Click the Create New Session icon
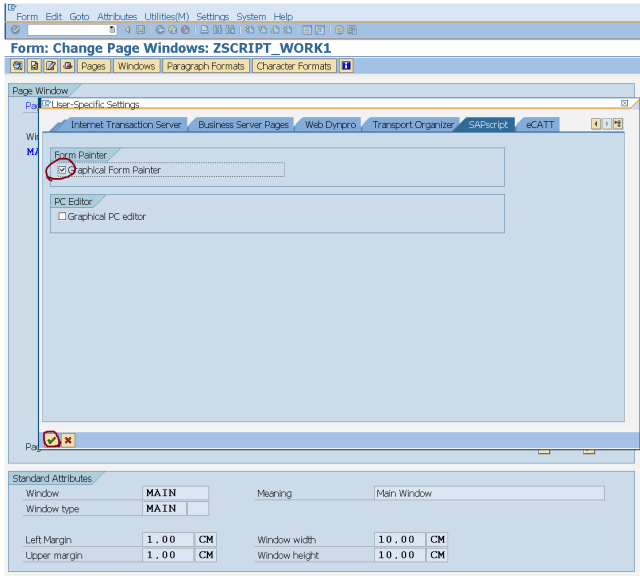Screen dimensions: 640x576 point(307,30)
